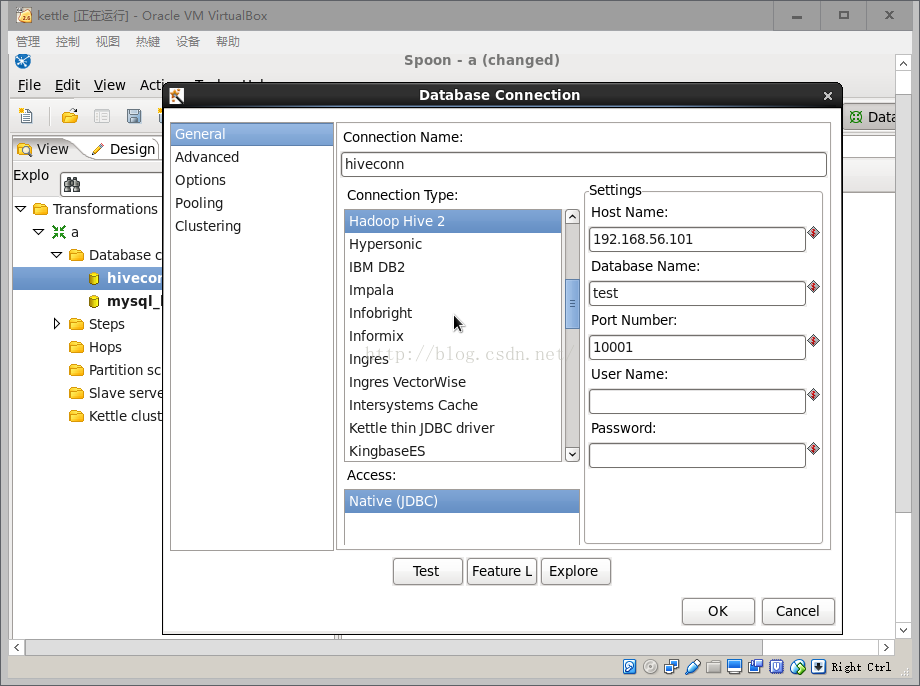Click the Port Number input field
The height and width of the screenshot is (686, 920).
point(697,347)
